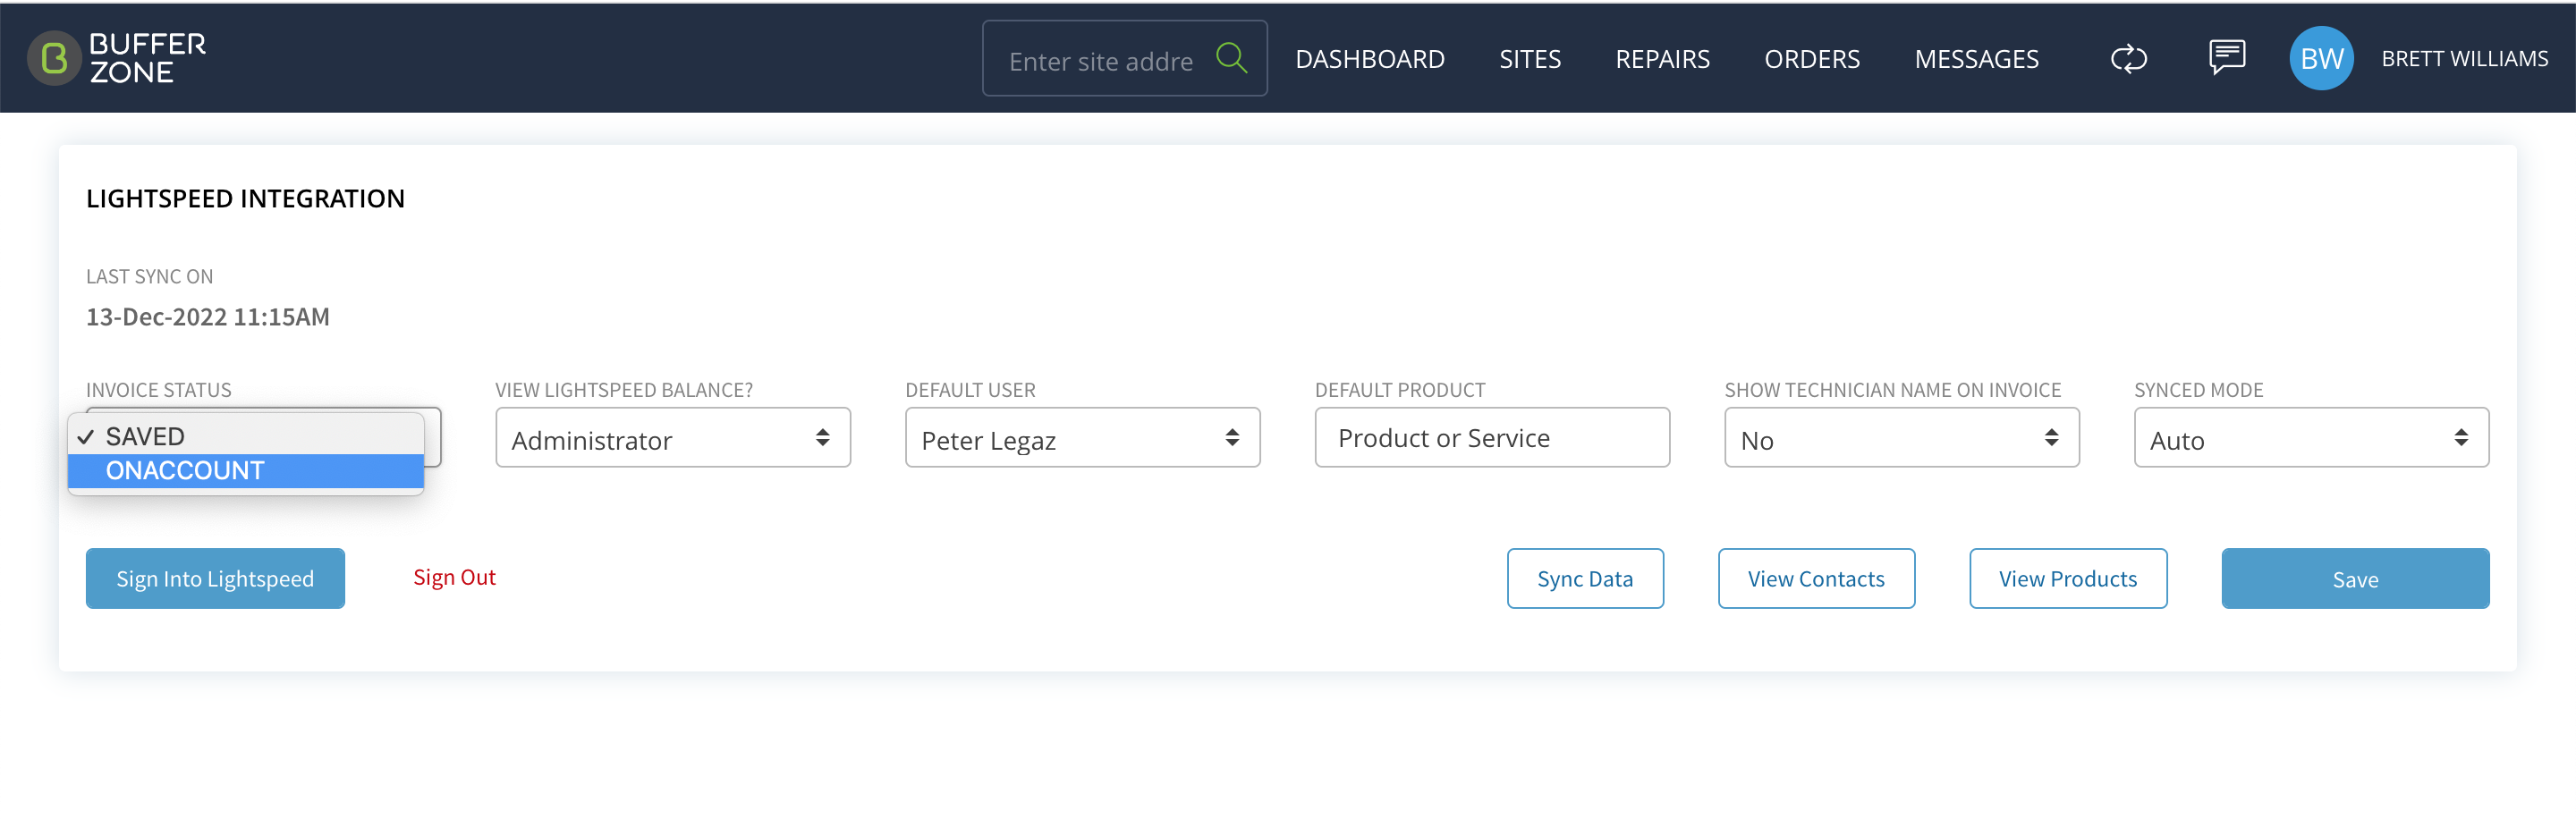Click the Invoice Status label
Screen dimensions: 2576x819
tap(158, 389)
